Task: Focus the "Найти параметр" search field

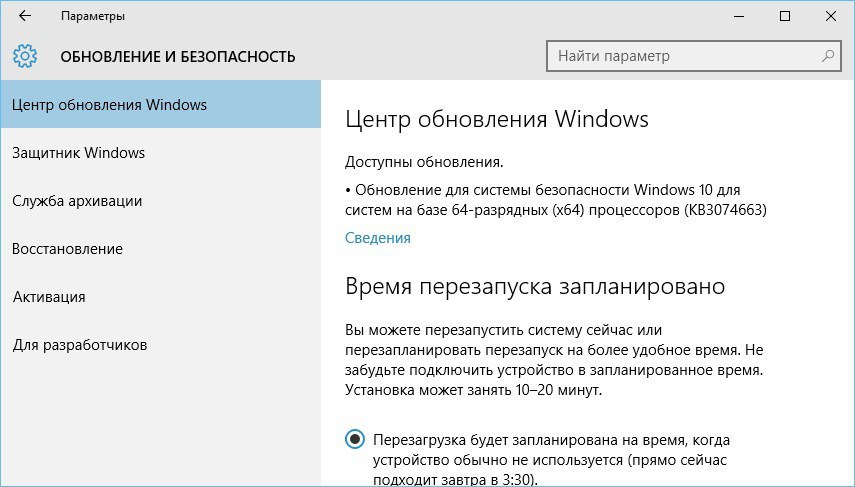Action: 680,56
